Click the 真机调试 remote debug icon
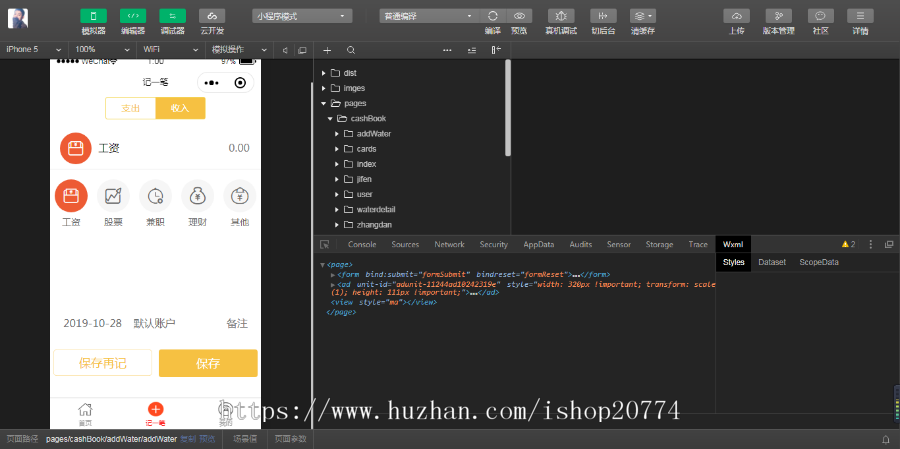The width and height of the screenshot is (900, 449). click(x=561, y=16)
